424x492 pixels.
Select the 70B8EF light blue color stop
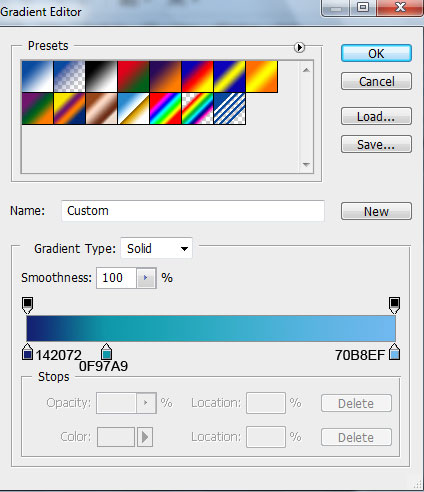pyautogui.click(x=394, y=352)
